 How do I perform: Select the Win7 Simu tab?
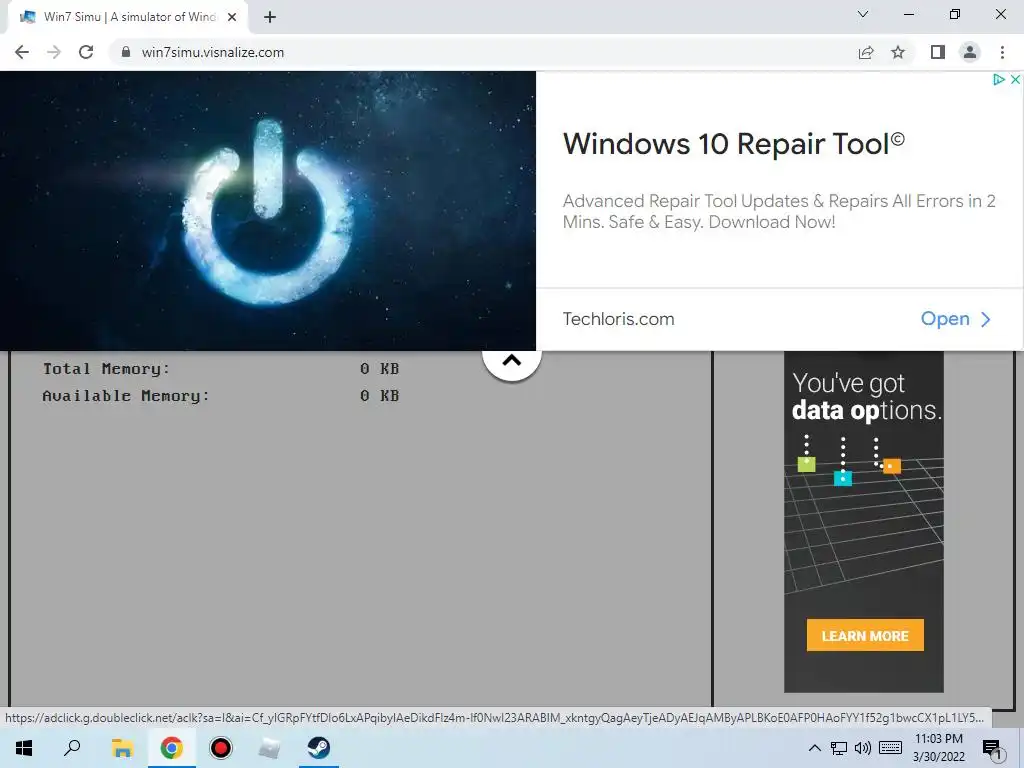127,17
